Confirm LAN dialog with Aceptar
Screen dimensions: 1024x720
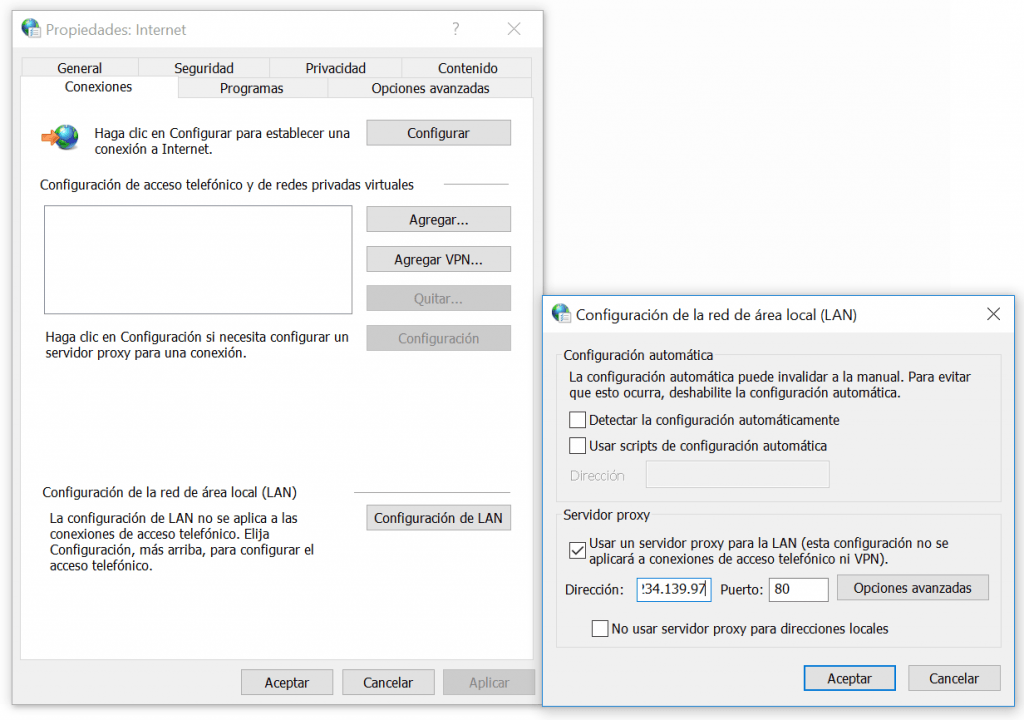[x=849, y=678]
